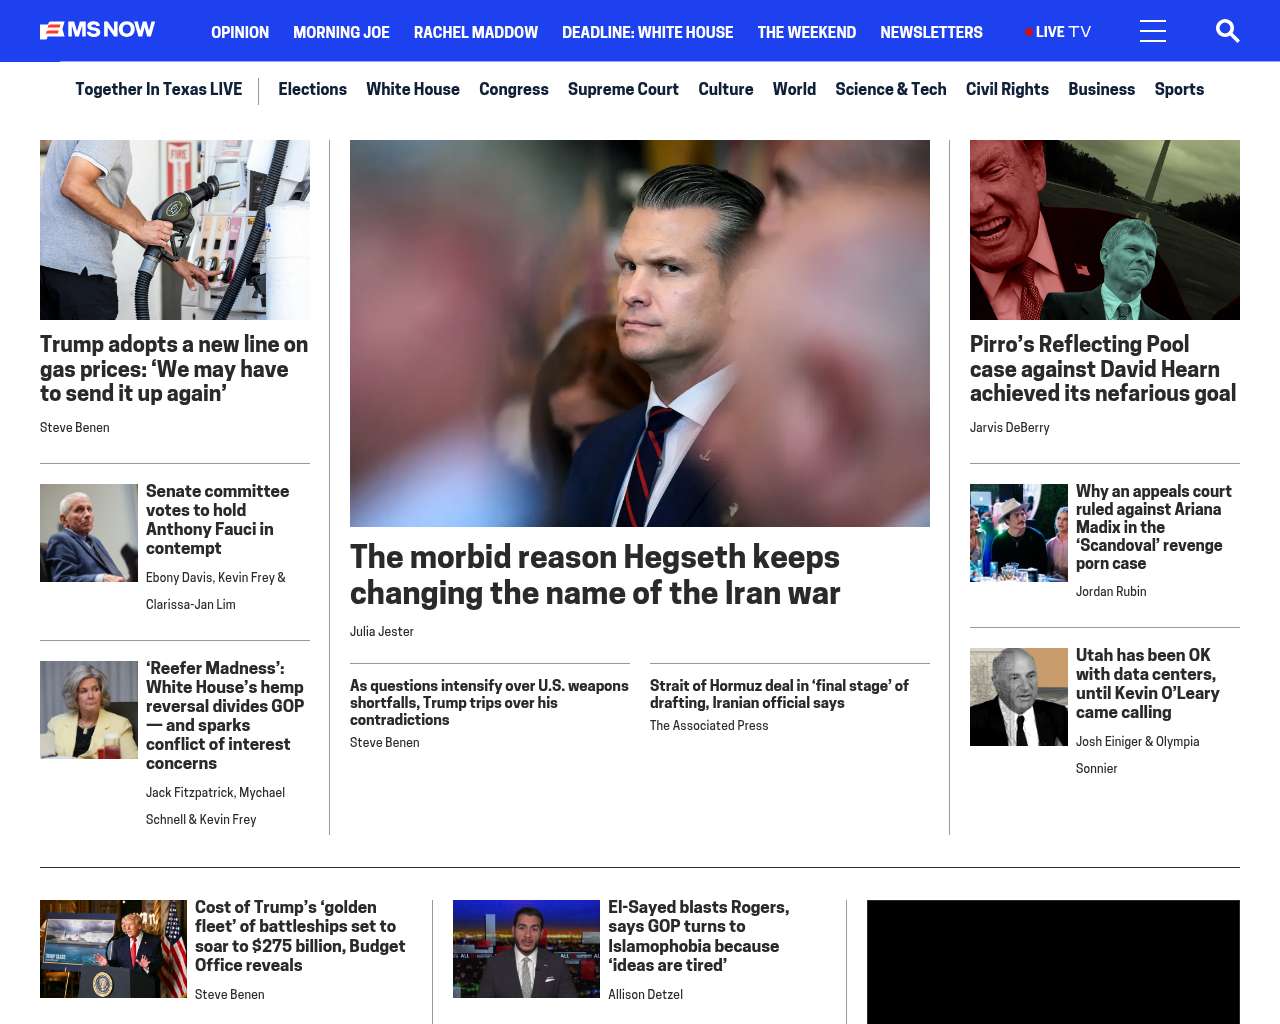The image size is (1280, 1024).
Task: Open the Opinion menu item
Action: coord(240,32)
